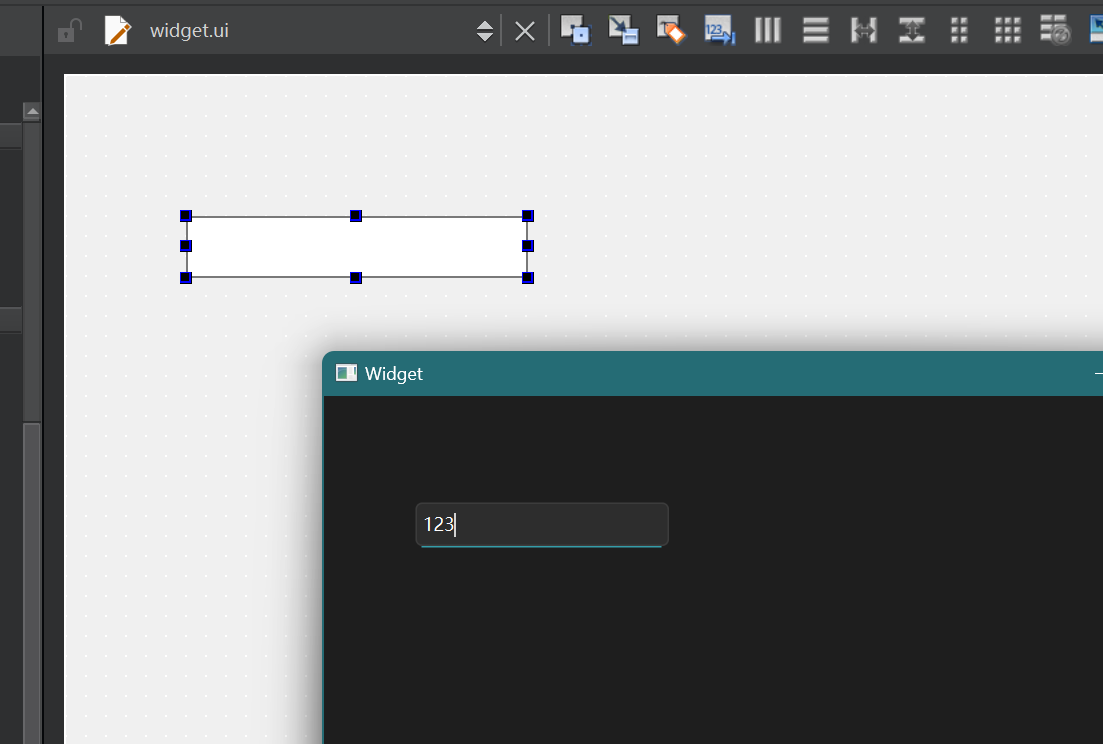The height and width of the screenshot is (744, 1103).
Task: Click the text field containing 123
Action: (x=541, y=525)
